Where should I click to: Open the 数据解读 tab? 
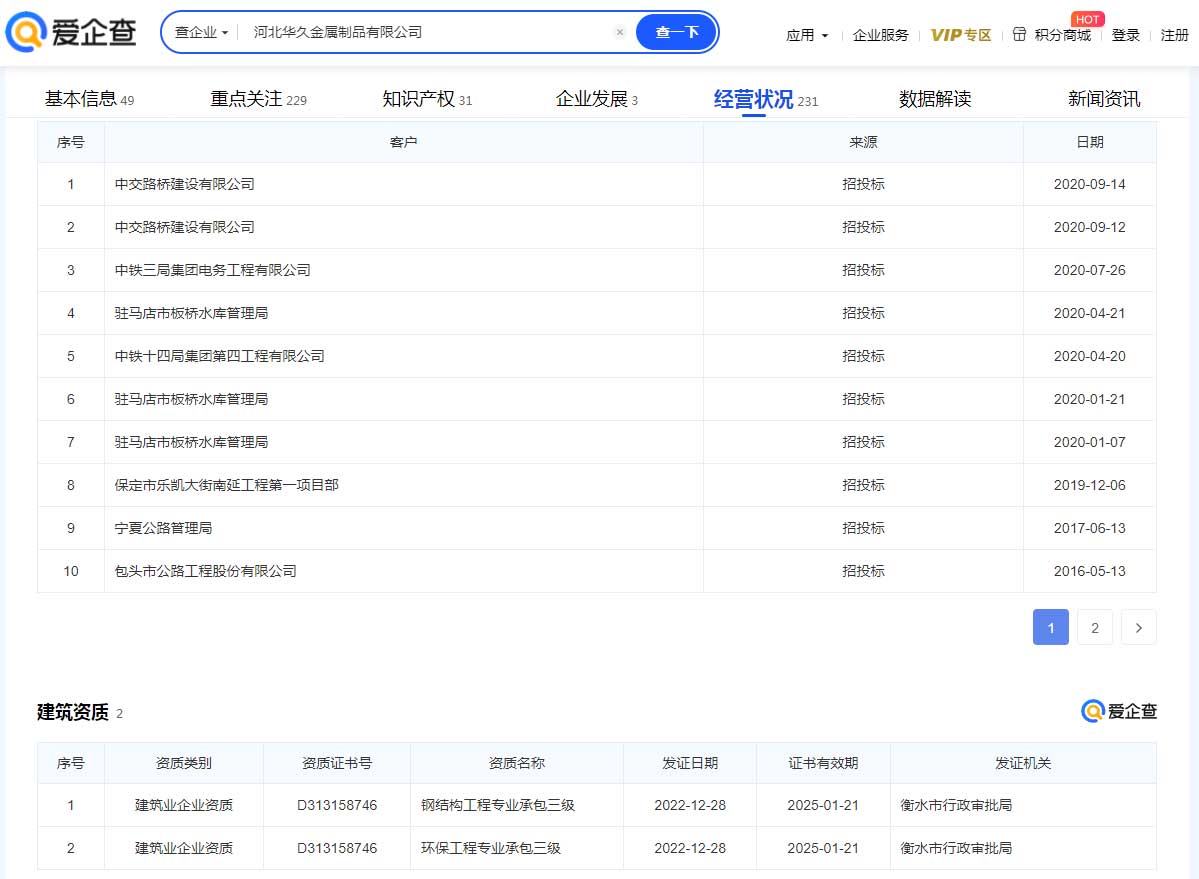[935, 99]
